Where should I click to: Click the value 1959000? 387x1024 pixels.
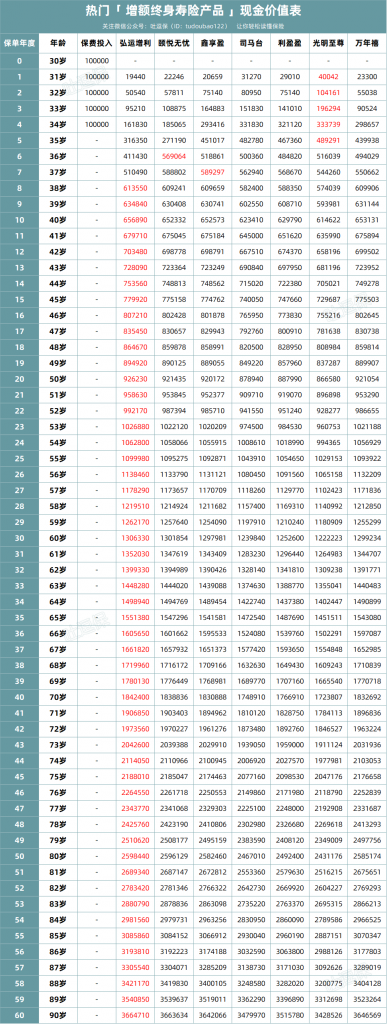point(288,744)
